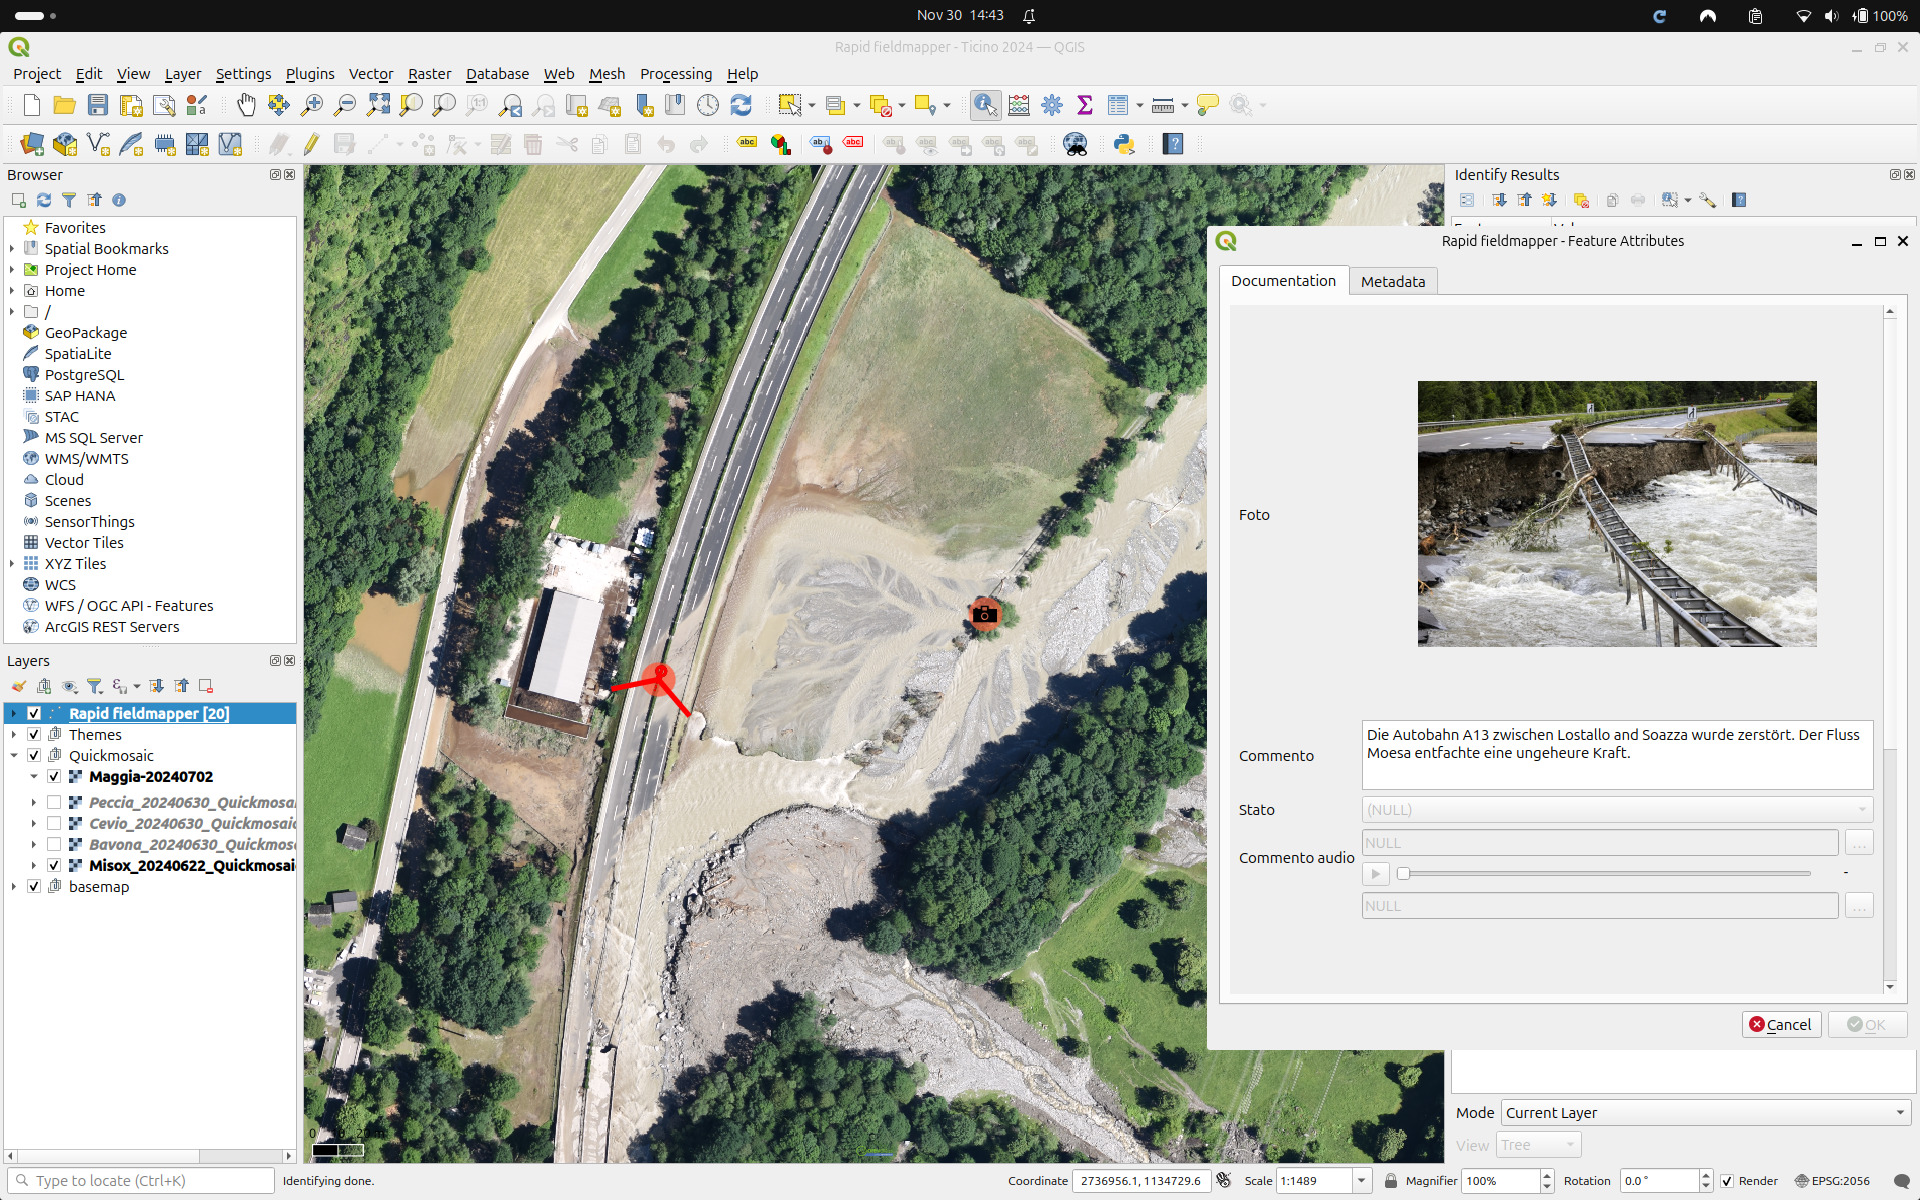The width and height of the screenshot is (1920, 1200).
Task: Open the Stato dropdown
Action: point(1616,810)
